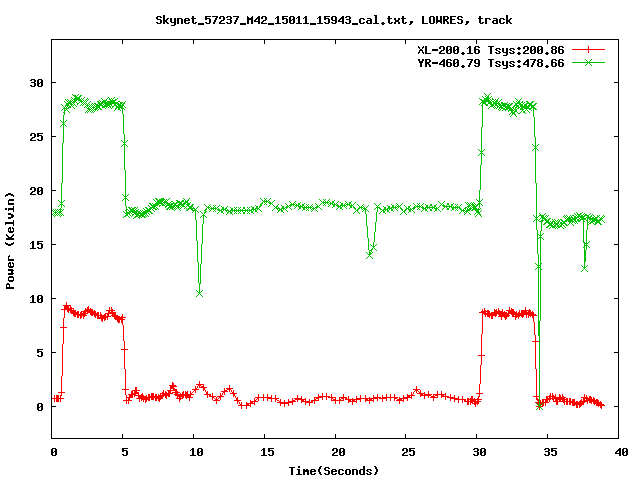Click the green legend line sample

tap(588, 62)
